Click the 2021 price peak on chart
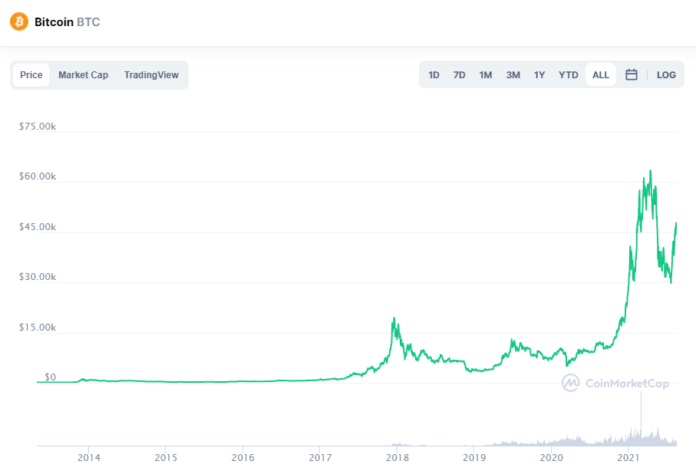 [651, 171]
